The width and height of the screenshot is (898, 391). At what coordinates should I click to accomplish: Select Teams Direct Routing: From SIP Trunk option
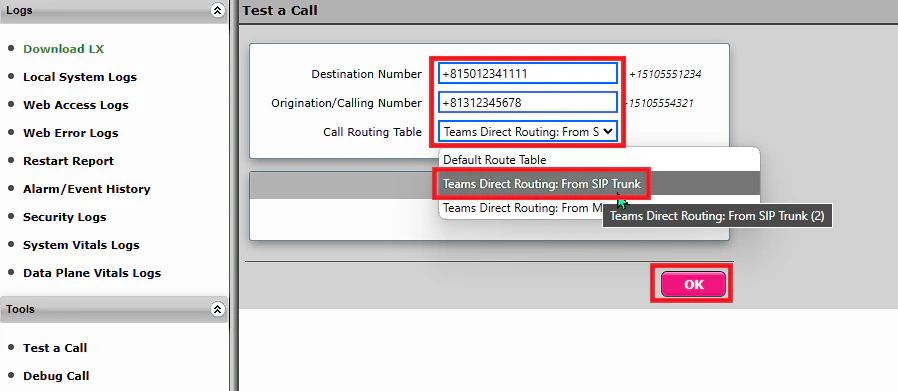[599, 184]
